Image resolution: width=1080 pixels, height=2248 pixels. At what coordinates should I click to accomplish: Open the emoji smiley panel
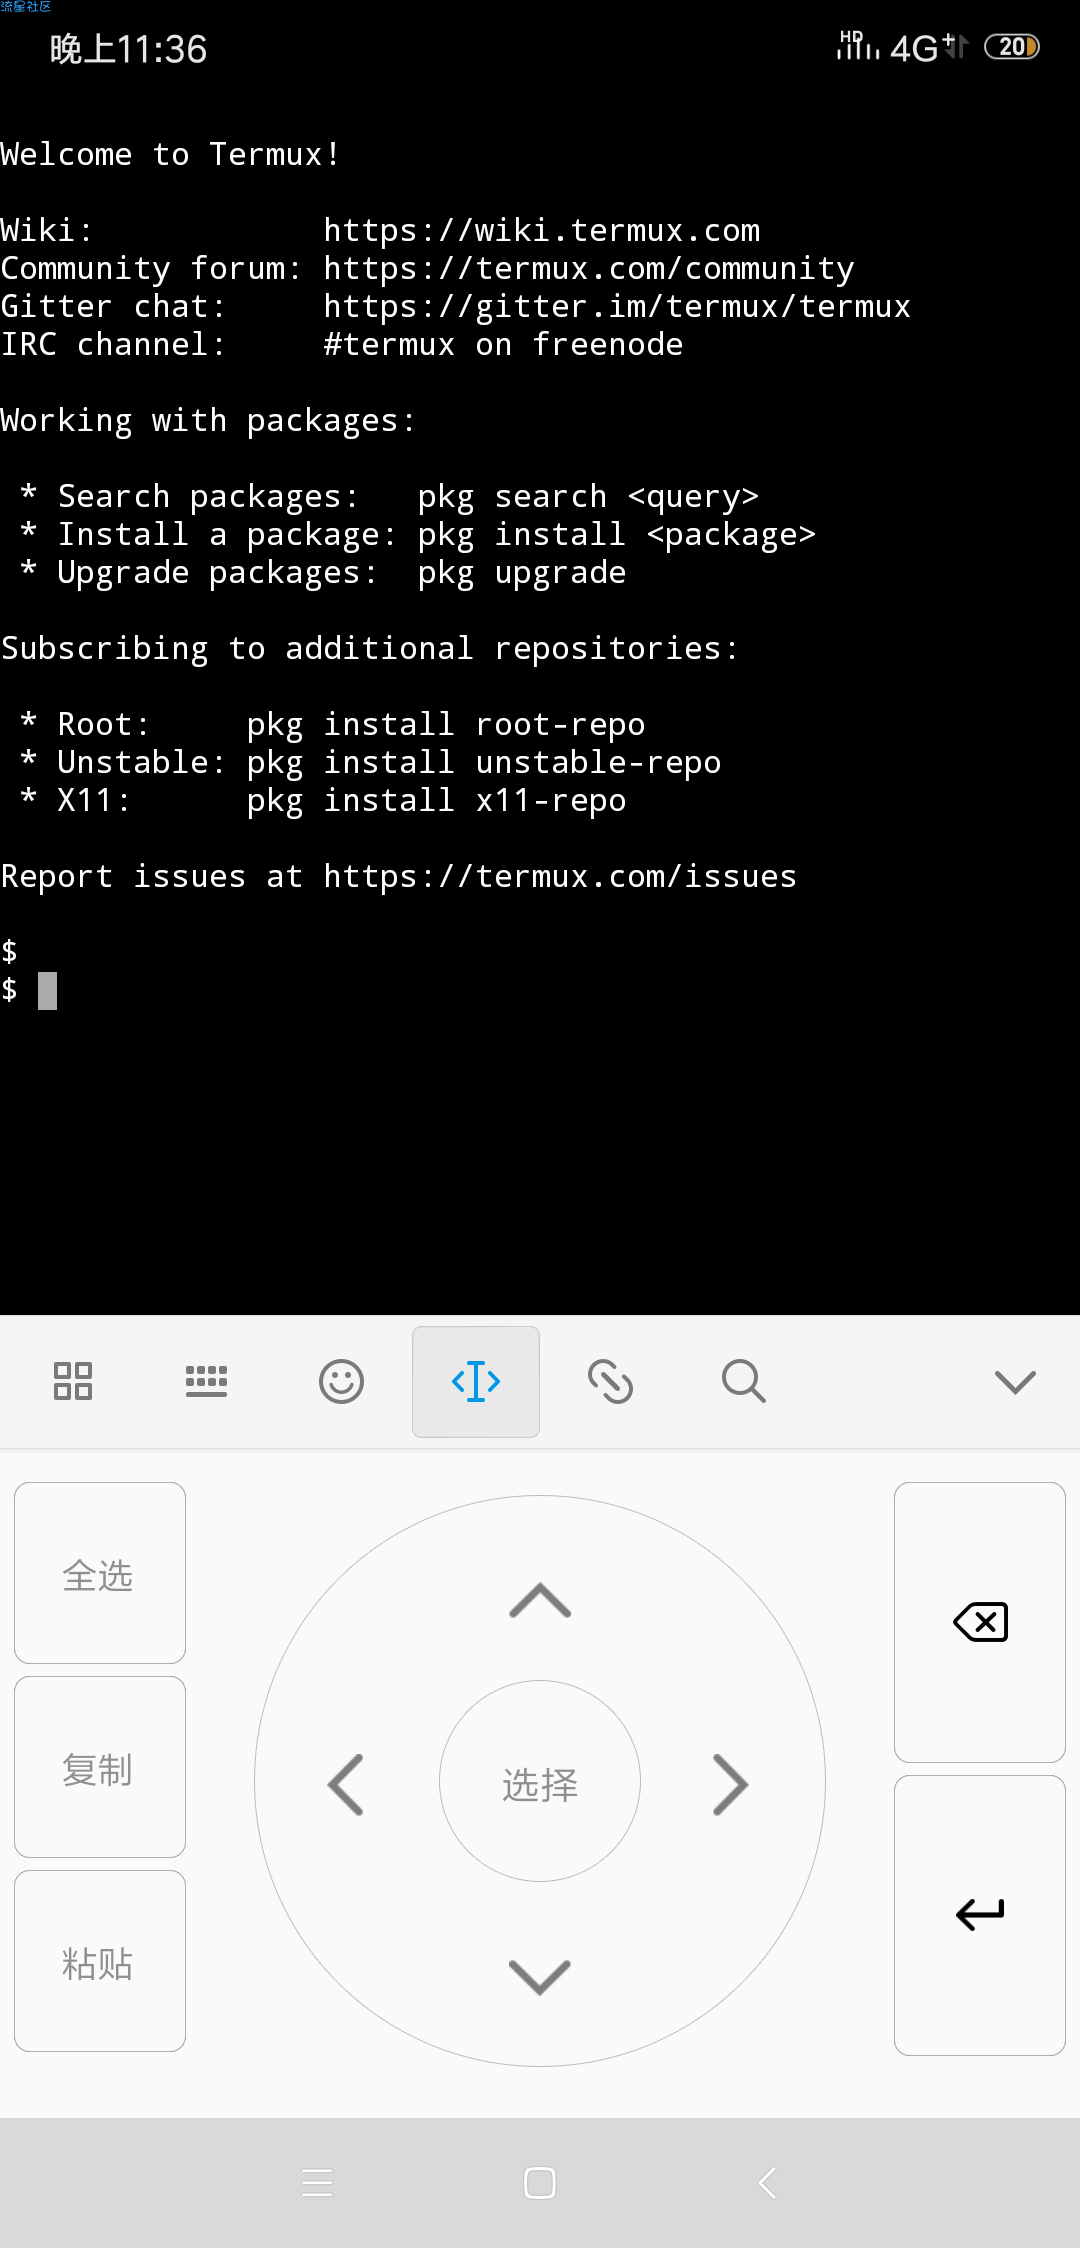(x=341, y=1381)
